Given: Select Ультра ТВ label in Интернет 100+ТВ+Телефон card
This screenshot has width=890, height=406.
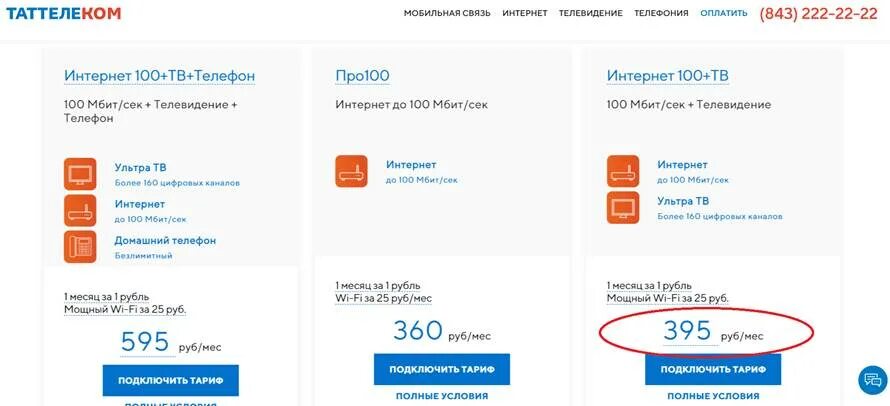Looking at the screenshot, I should coord(140,168).
